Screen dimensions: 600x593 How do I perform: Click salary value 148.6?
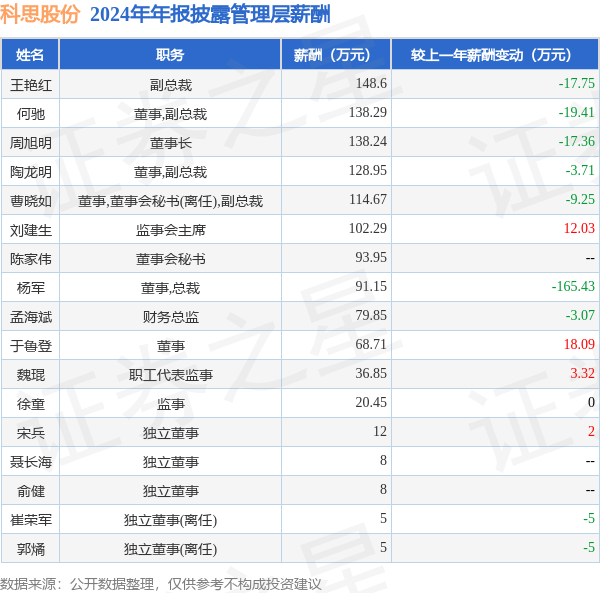coord(371,83)
